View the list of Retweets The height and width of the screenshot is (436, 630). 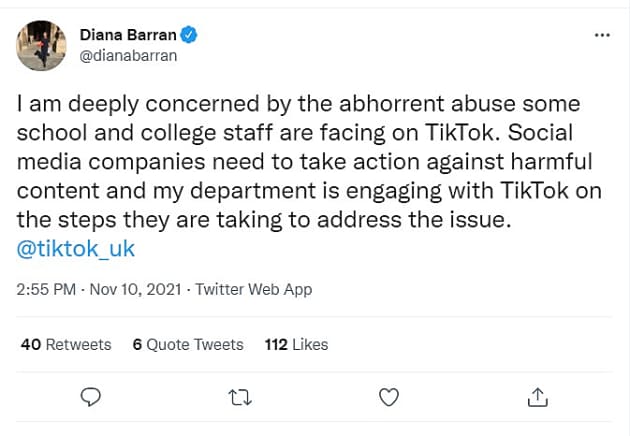point(79,344)
